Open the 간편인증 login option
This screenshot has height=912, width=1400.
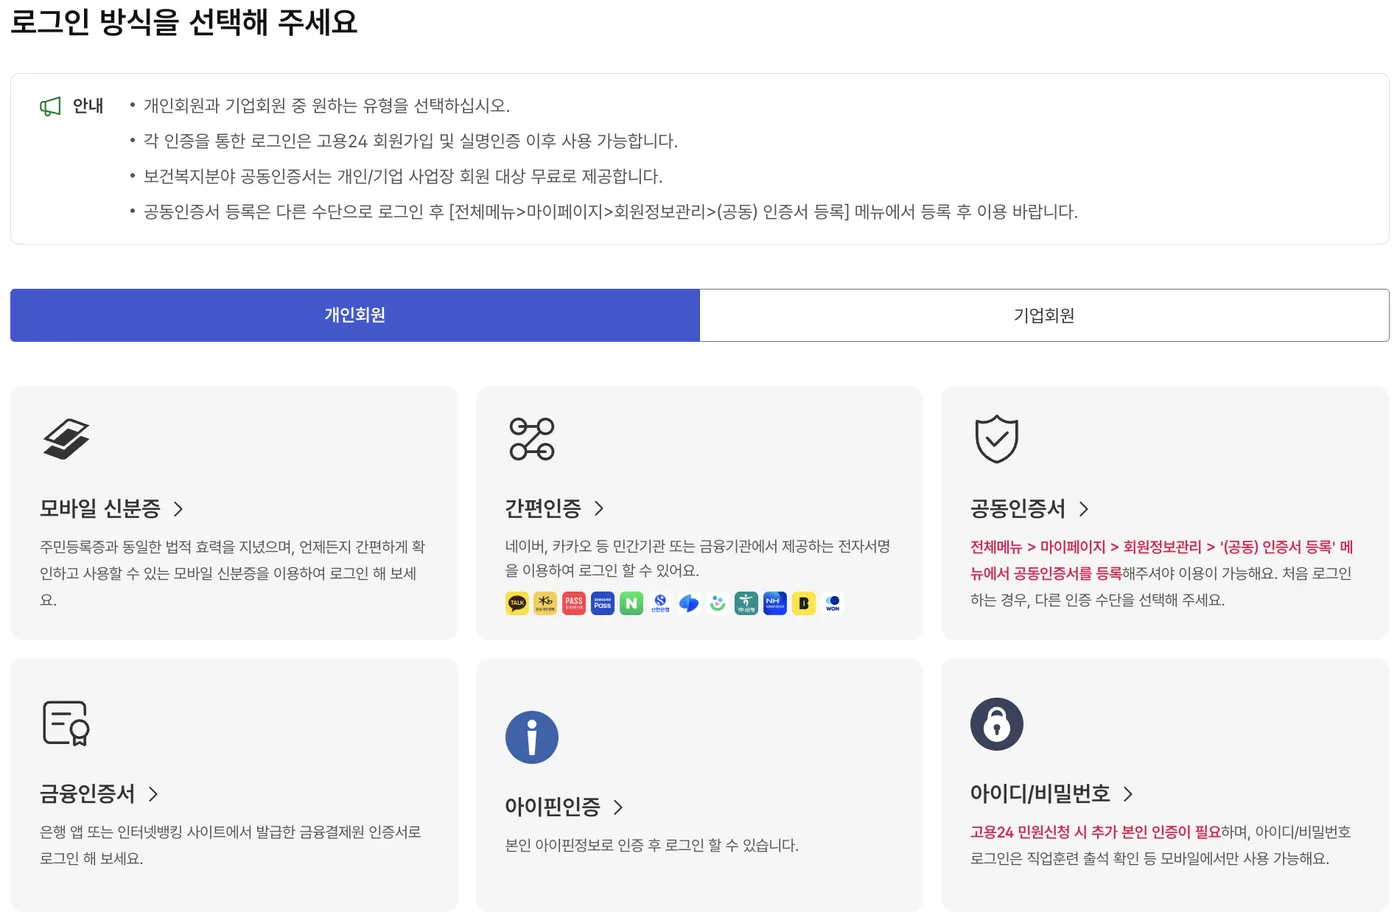pyautogui.click(x=543, y=508)
